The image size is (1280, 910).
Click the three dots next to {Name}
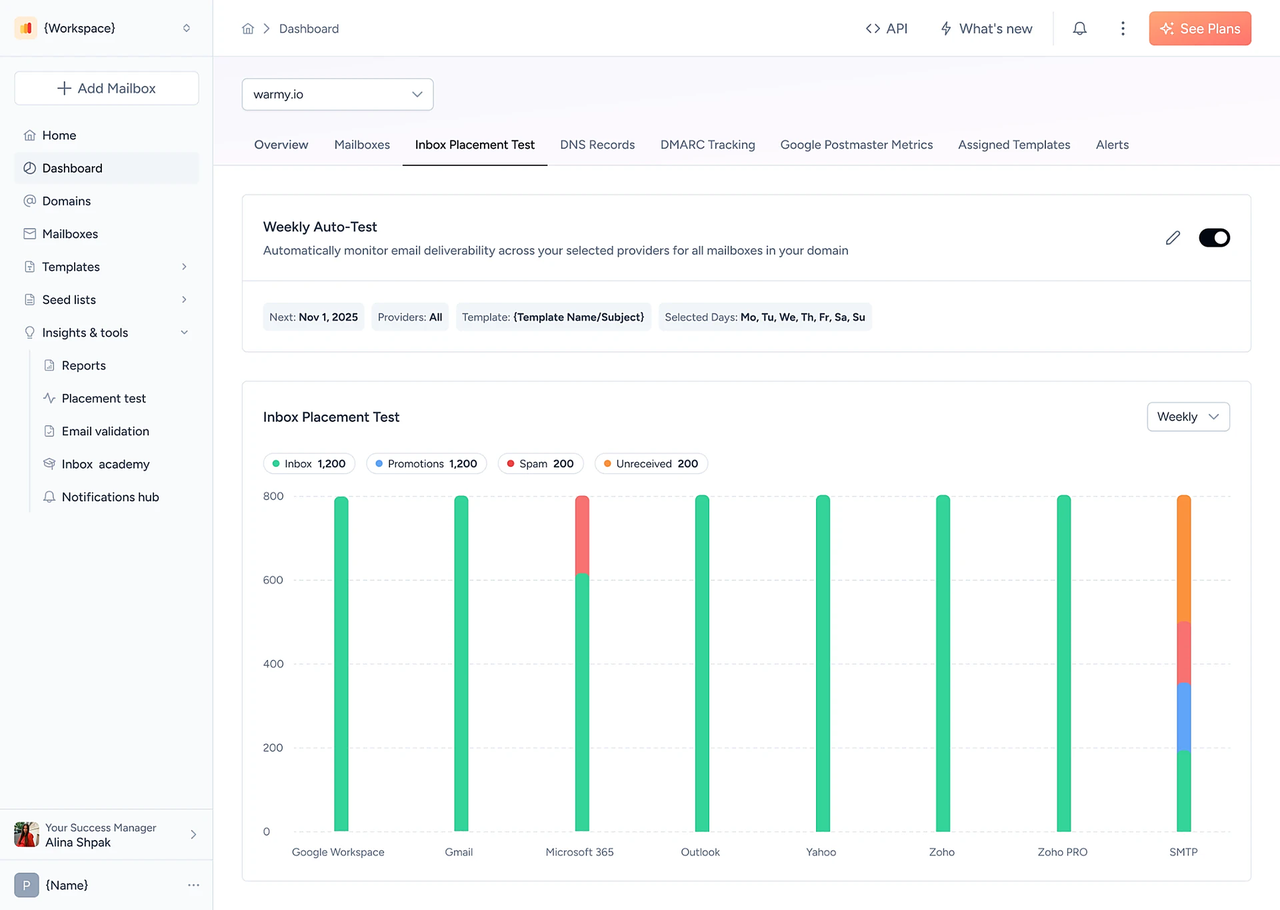194,885
